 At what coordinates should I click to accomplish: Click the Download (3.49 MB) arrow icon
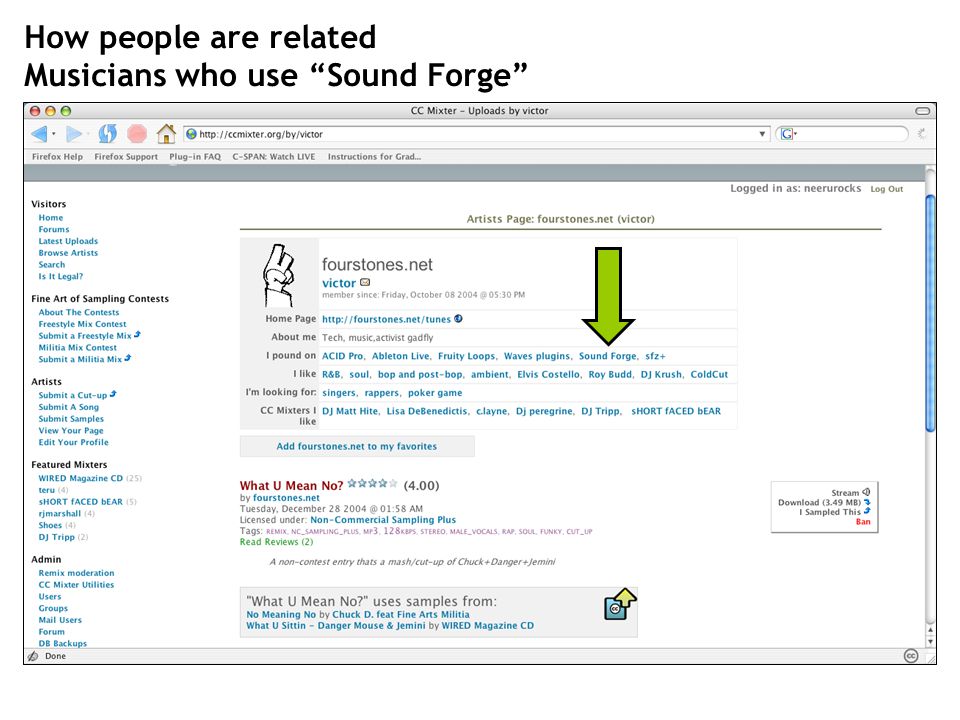[x=867, y=502]
